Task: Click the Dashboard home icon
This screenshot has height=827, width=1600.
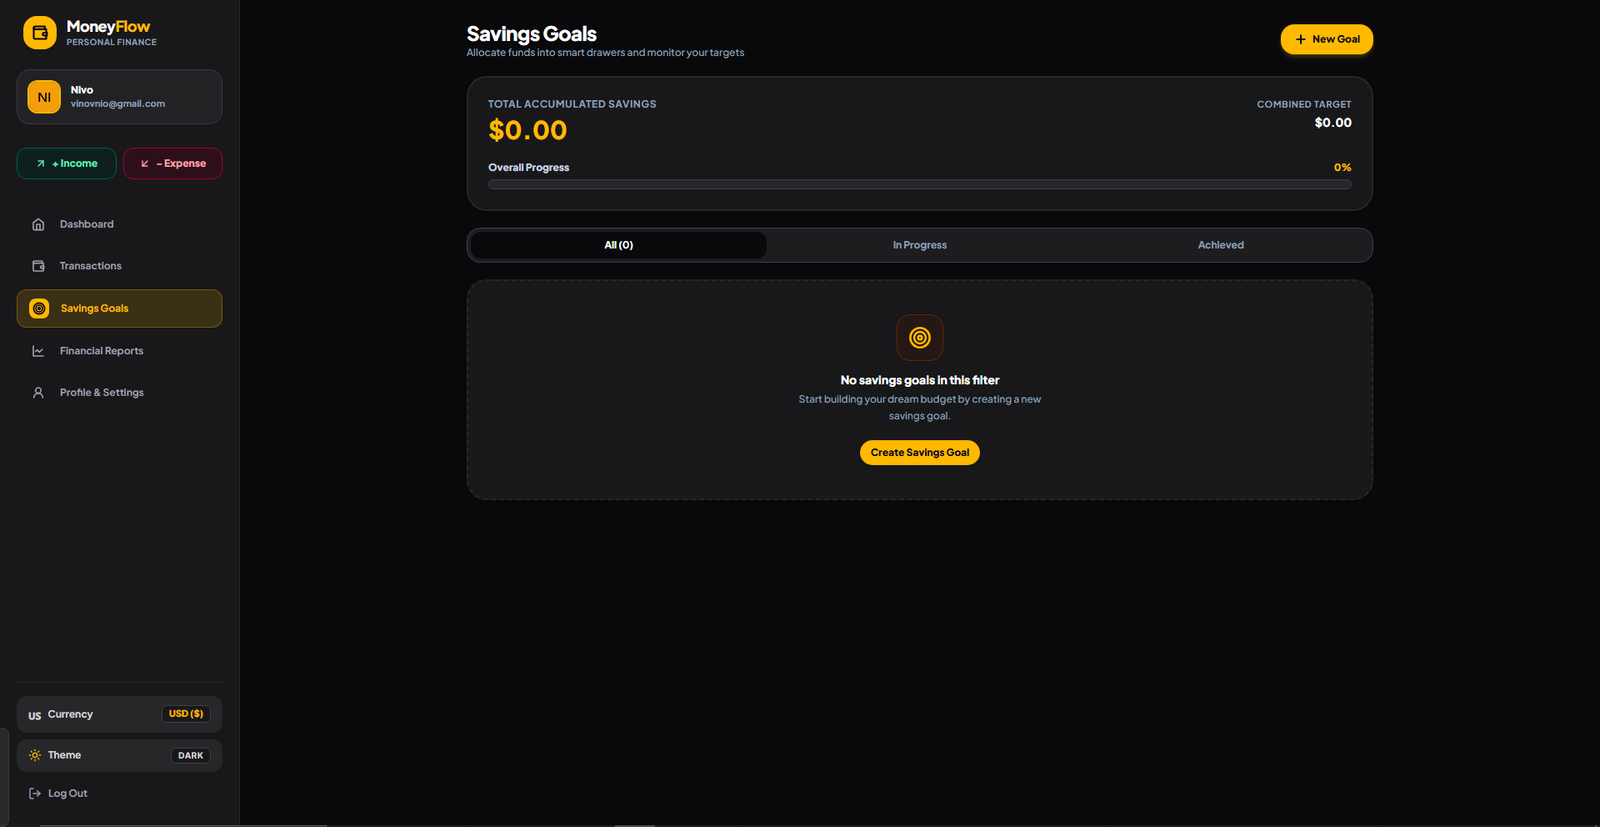Action: pyautogui.click(x=38, y=225)
